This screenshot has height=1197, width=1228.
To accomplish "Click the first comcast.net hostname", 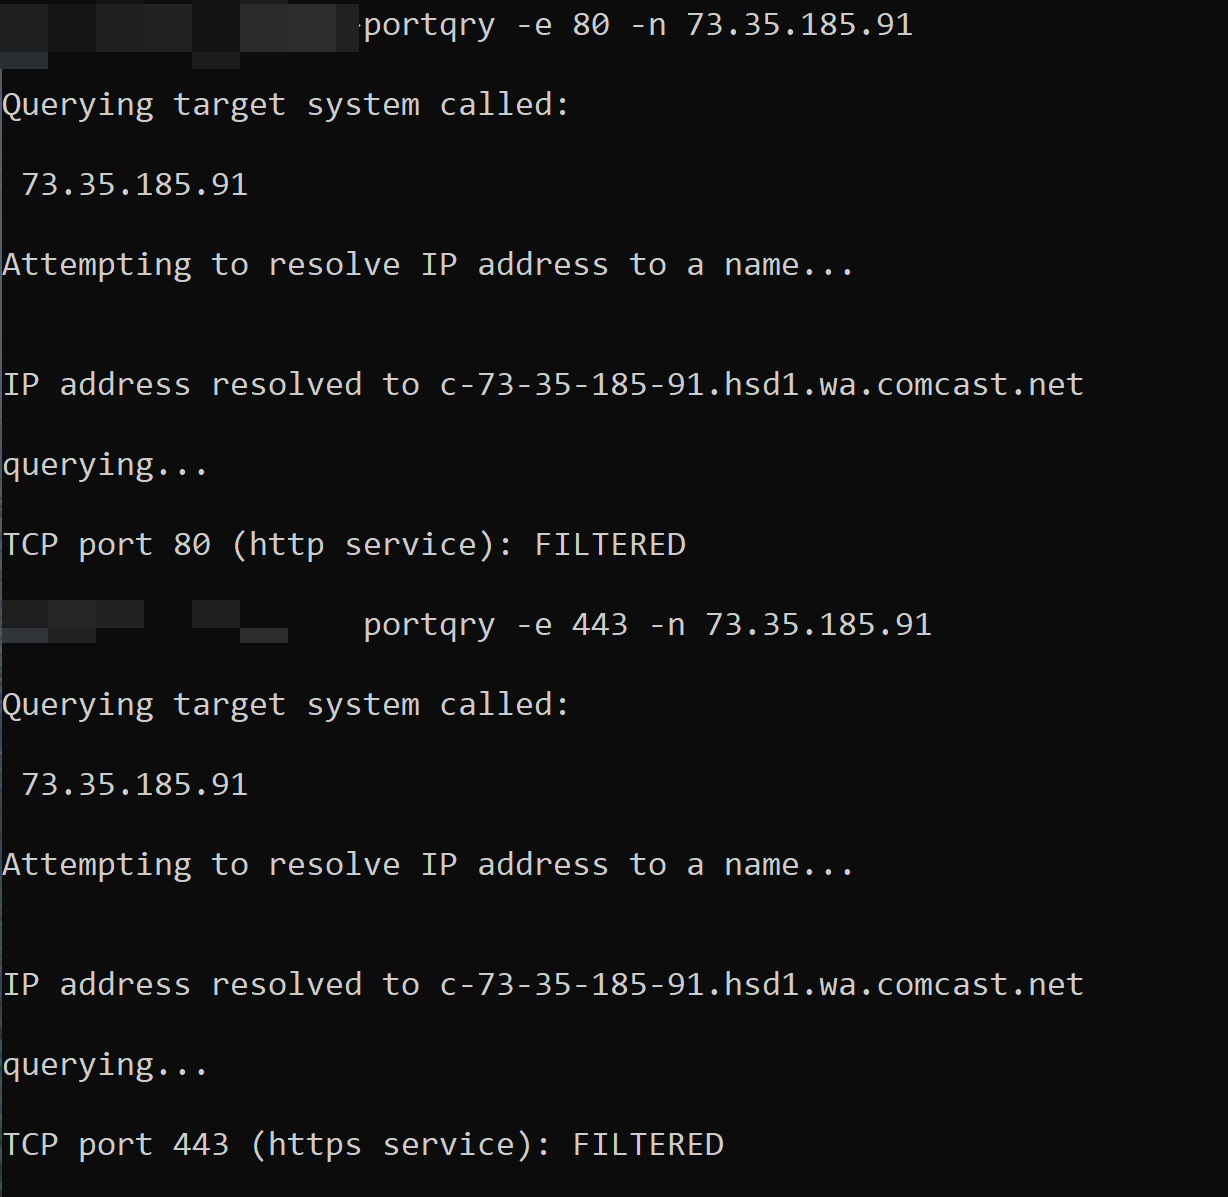I will coord(762,385).
